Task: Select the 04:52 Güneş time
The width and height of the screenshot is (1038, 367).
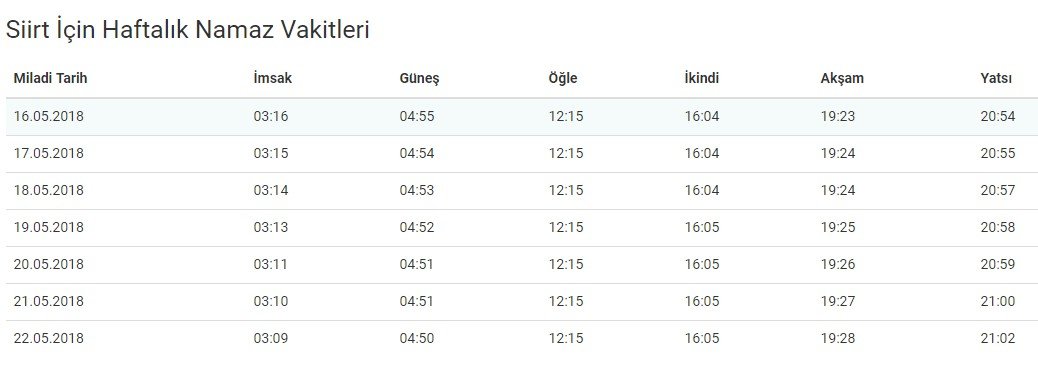Action: (x=417, y=227)
